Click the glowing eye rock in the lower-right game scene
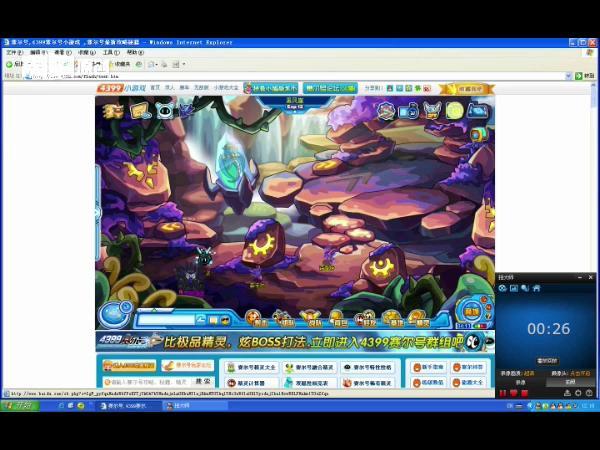The height and width of the screenshot is (450, 600). (383, 266)
